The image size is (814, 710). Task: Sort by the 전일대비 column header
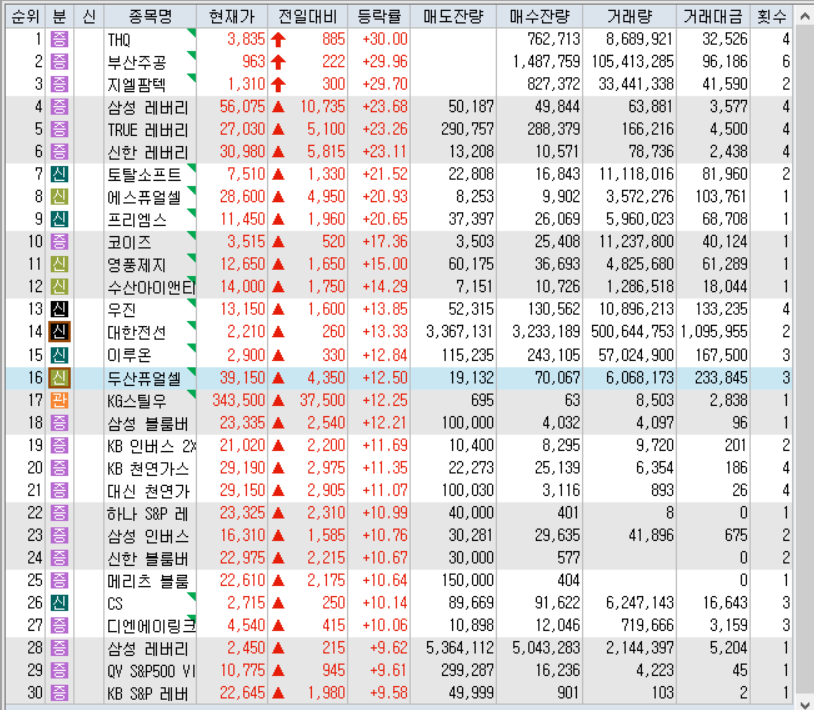308,17
